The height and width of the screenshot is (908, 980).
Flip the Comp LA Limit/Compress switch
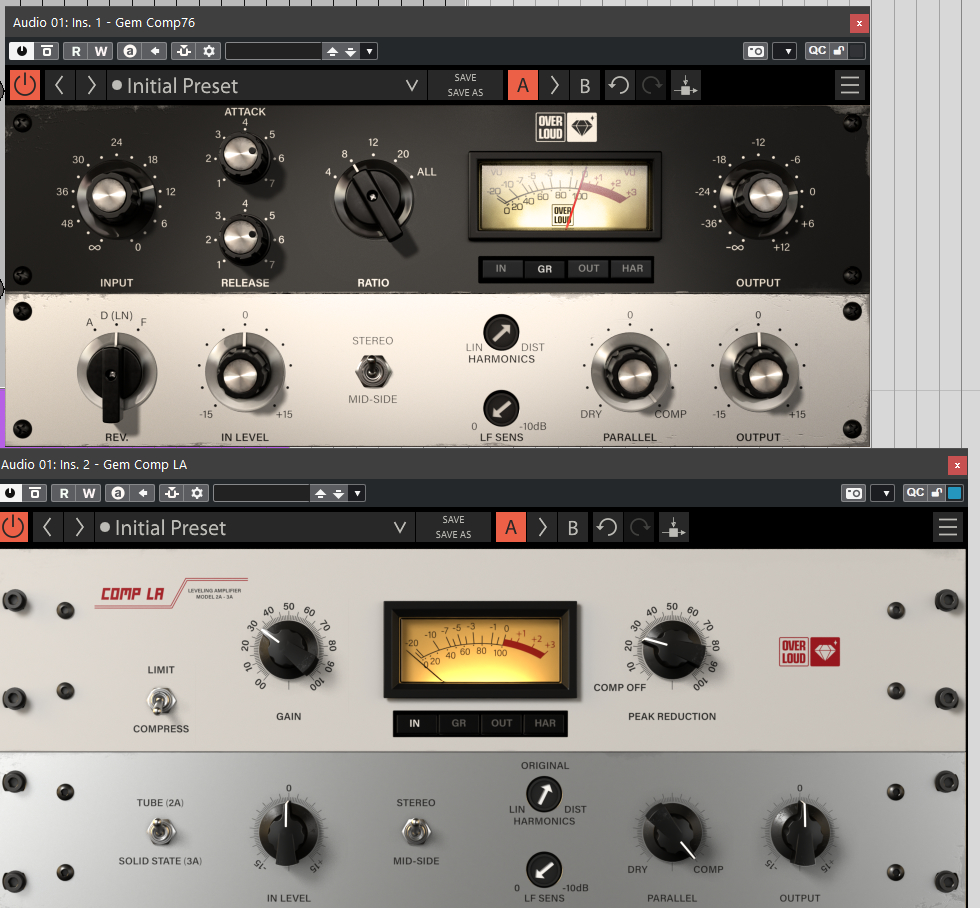[159, 698]
